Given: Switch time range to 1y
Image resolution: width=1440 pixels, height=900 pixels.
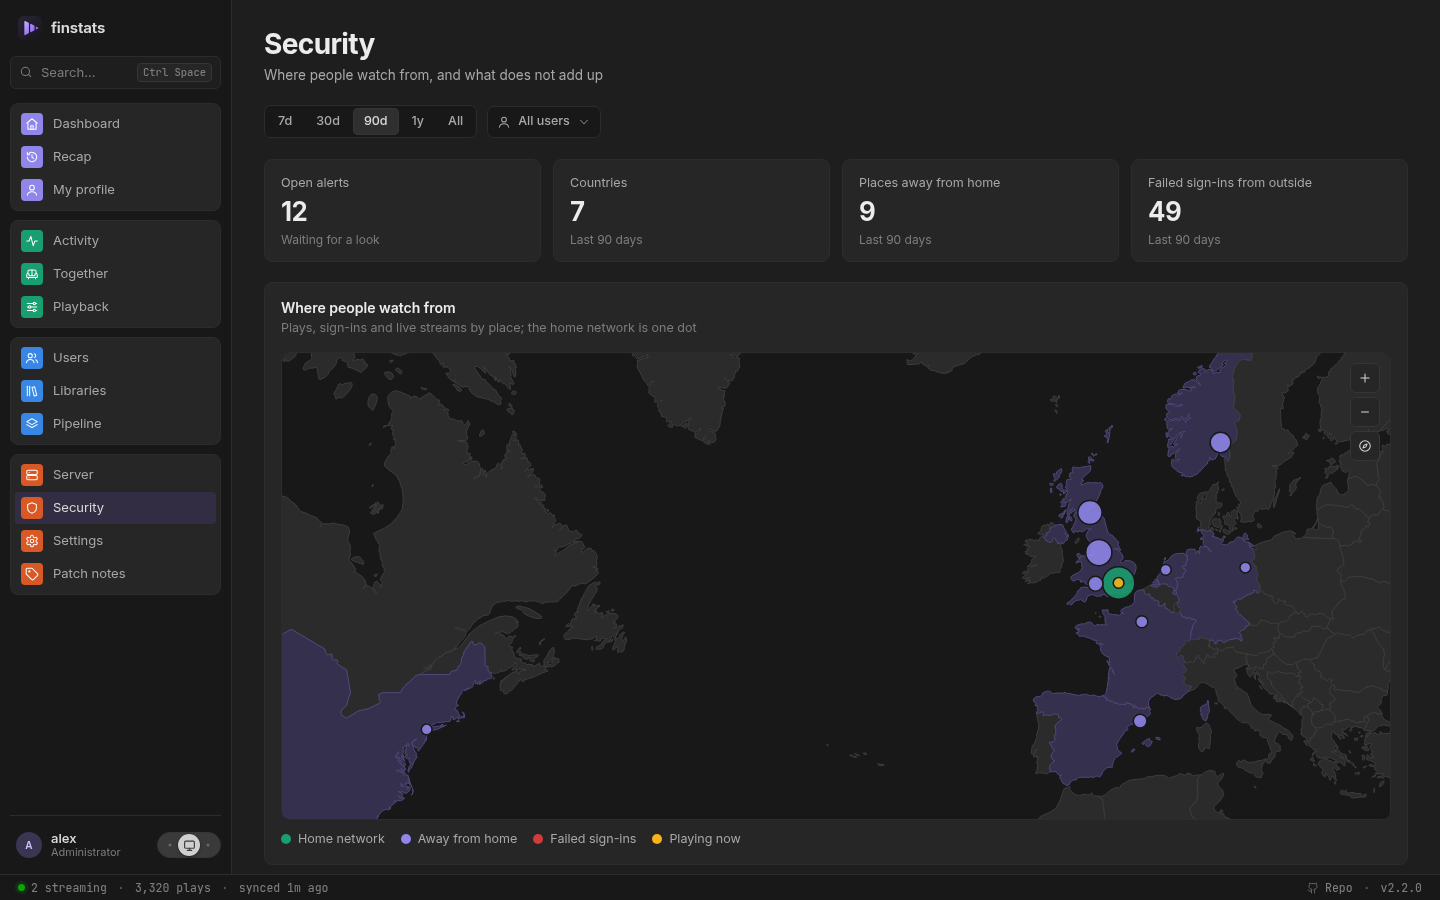Looking at the screenshot, I should [418, 121].
